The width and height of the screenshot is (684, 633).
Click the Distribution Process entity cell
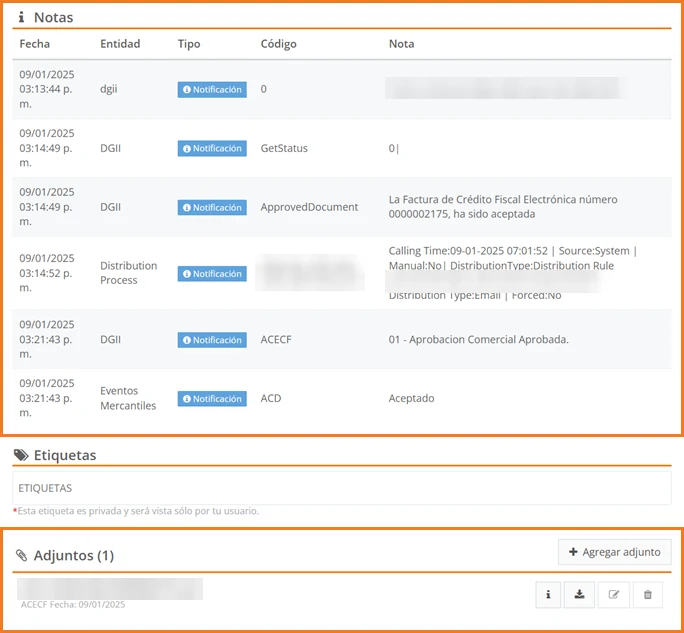128,273
